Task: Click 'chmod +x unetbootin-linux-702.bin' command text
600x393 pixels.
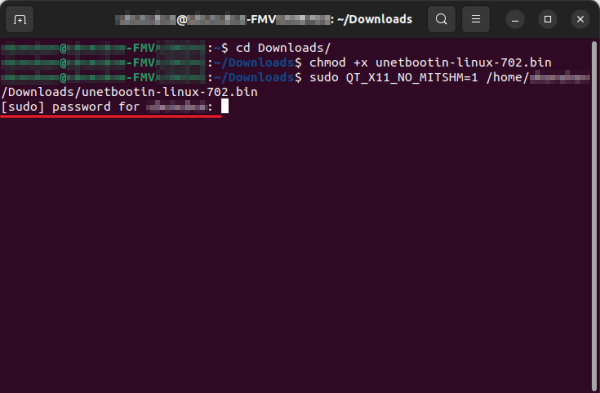Action: point(430,62)
